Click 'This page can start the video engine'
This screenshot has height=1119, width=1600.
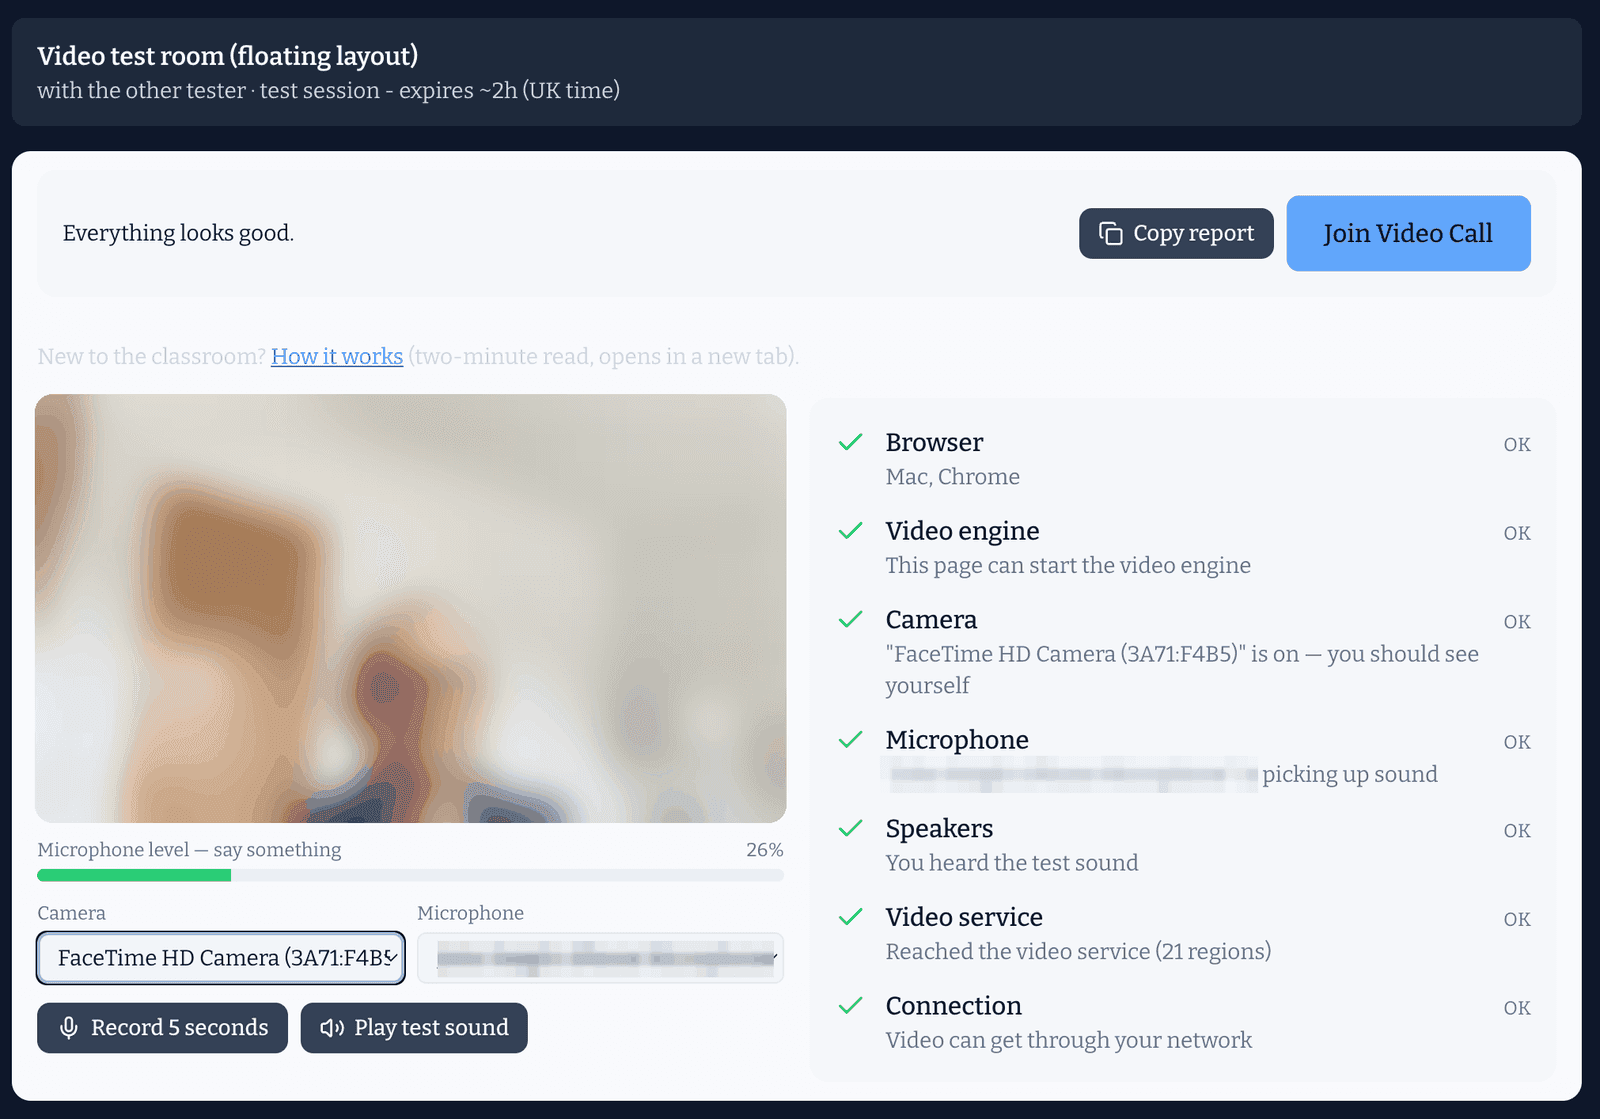tap(1068, 565)
